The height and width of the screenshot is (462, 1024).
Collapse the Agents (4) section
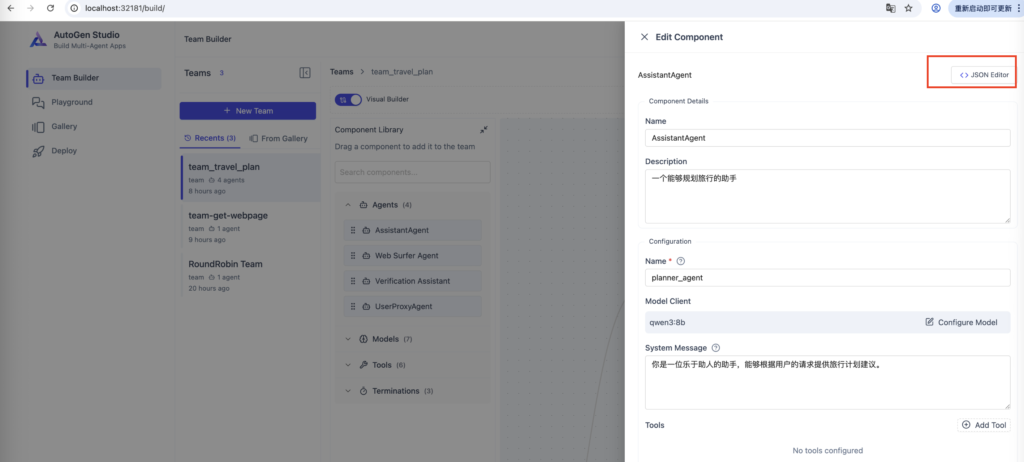pyautogui.click(x=348, y=205)
